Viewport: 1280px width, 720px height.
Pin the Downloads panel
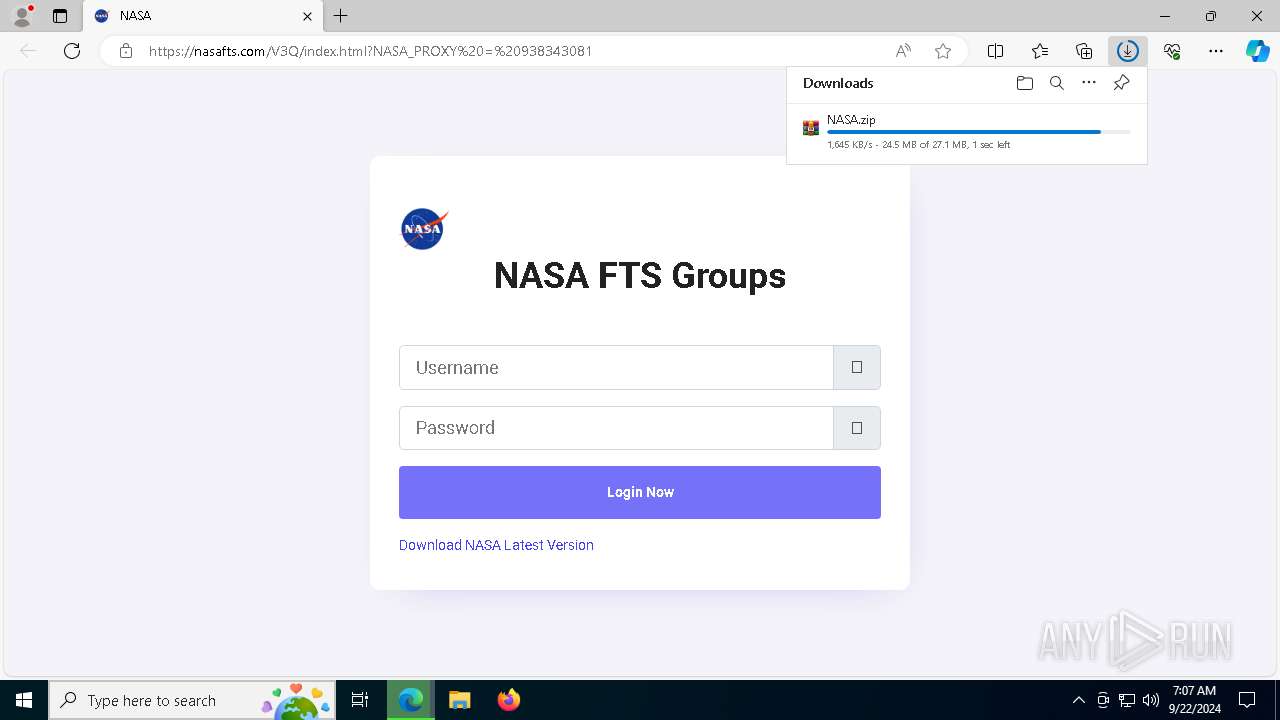coord(1121,83)
